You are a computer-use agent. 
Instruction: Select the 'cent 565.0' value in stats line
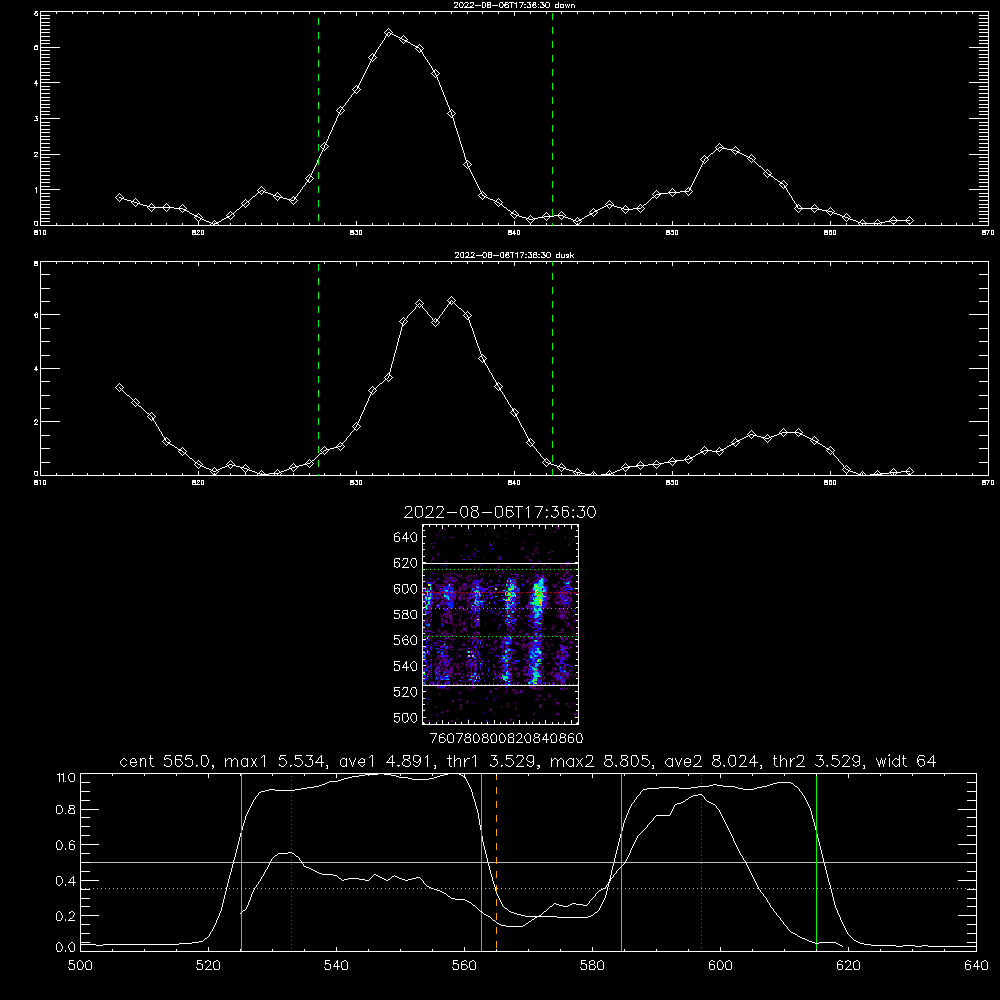165,761
